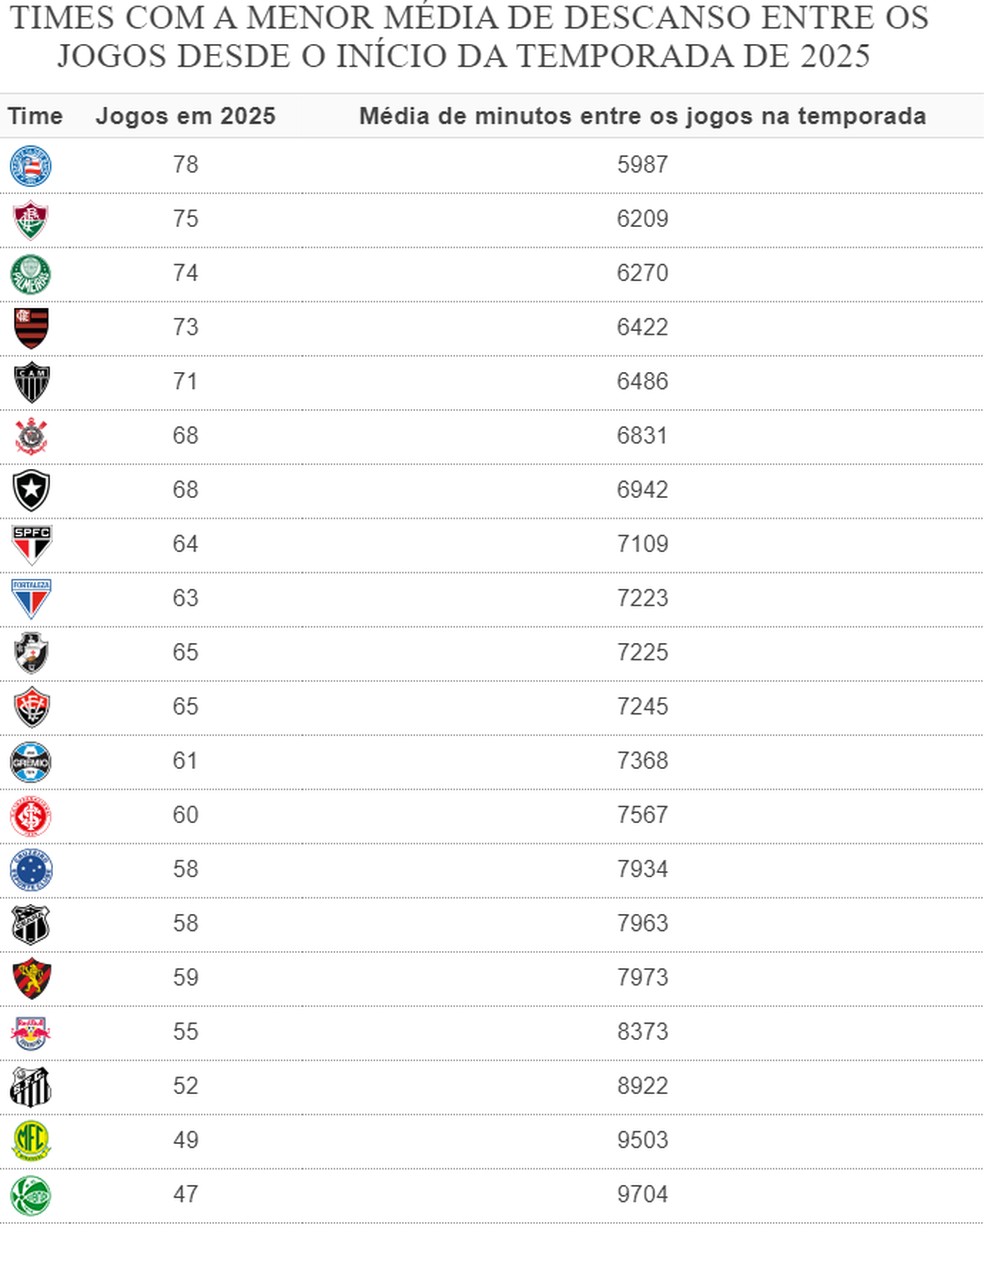This screenshot has height=1265, width=984.
Task: Click the Internacional red crest
Action: click(30, 815)
